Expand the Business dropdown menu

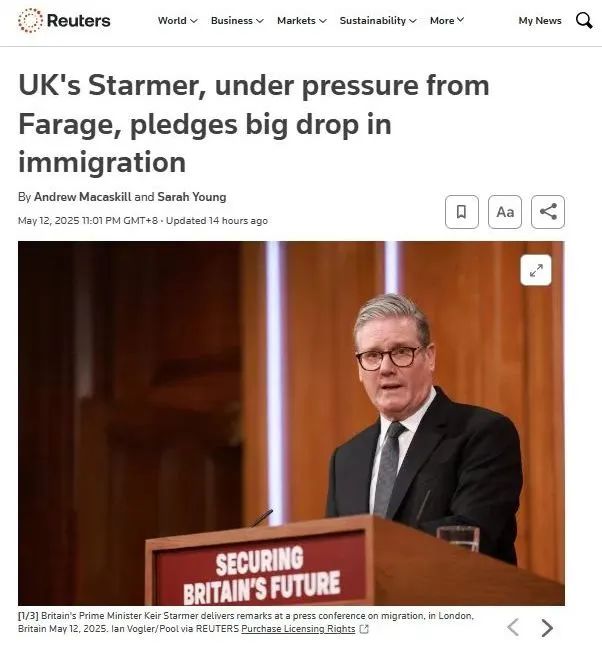(x=237, y=21)
